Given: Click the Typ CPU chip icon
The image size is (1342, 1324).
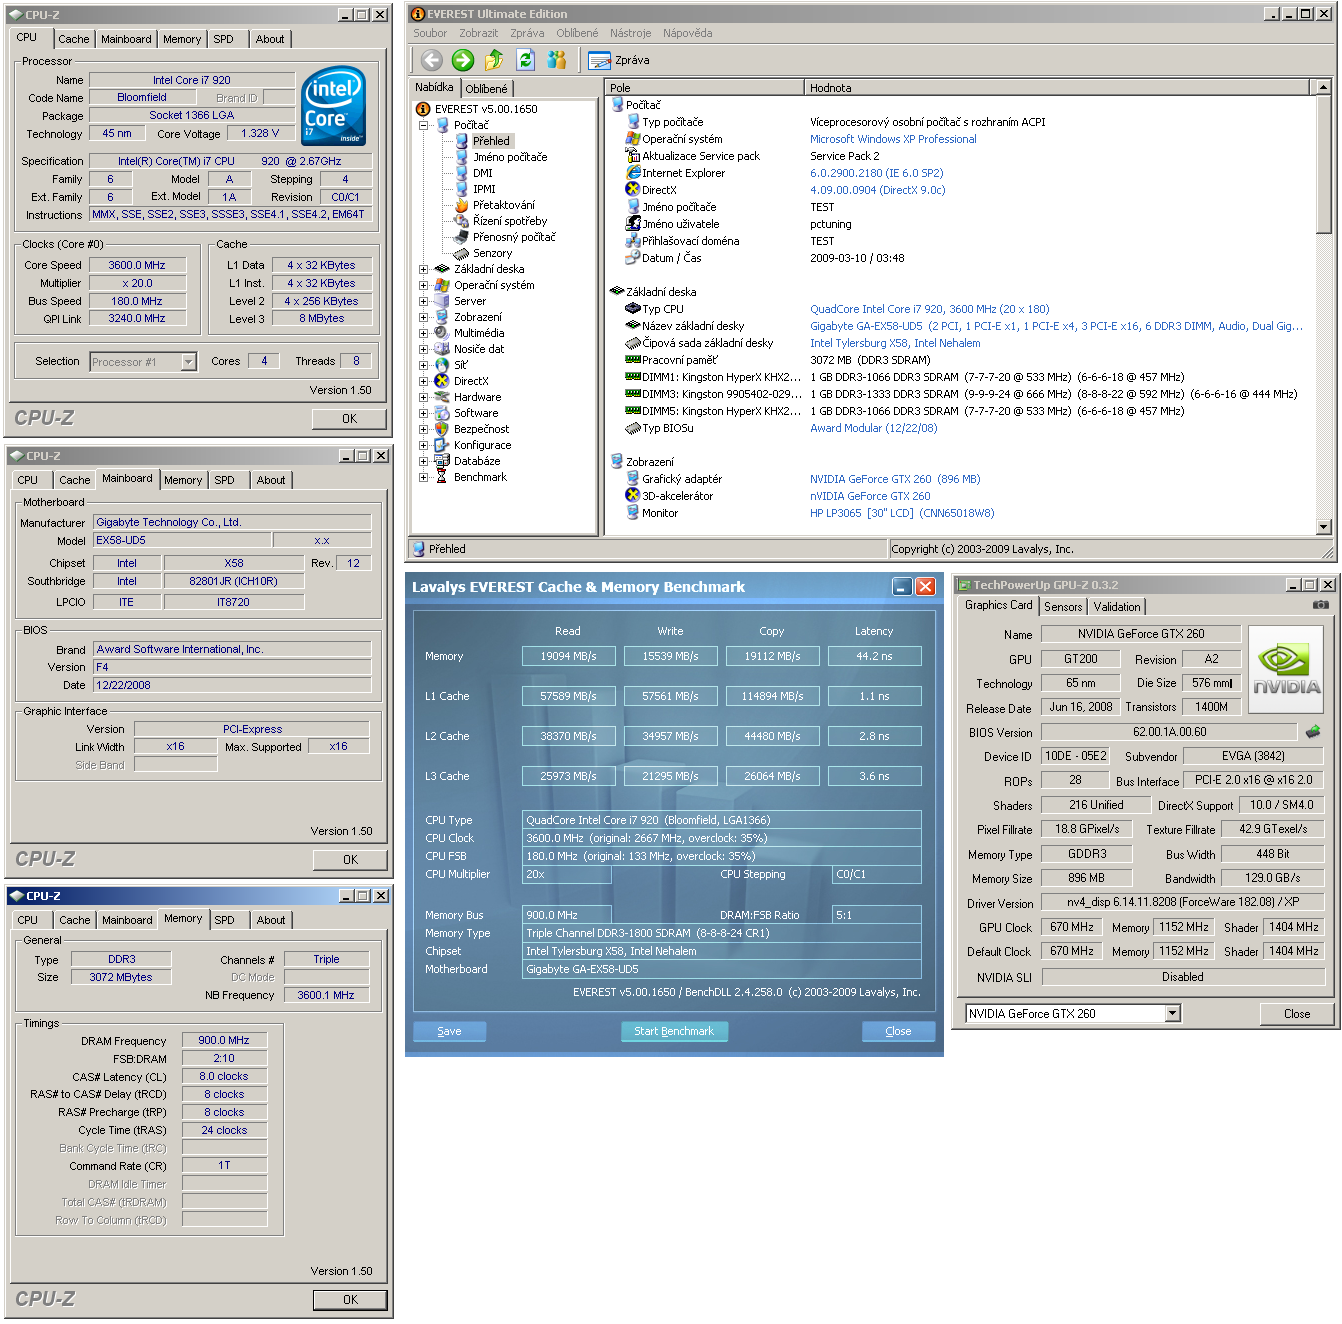Looking at the screenshot, I should point(632,309).
